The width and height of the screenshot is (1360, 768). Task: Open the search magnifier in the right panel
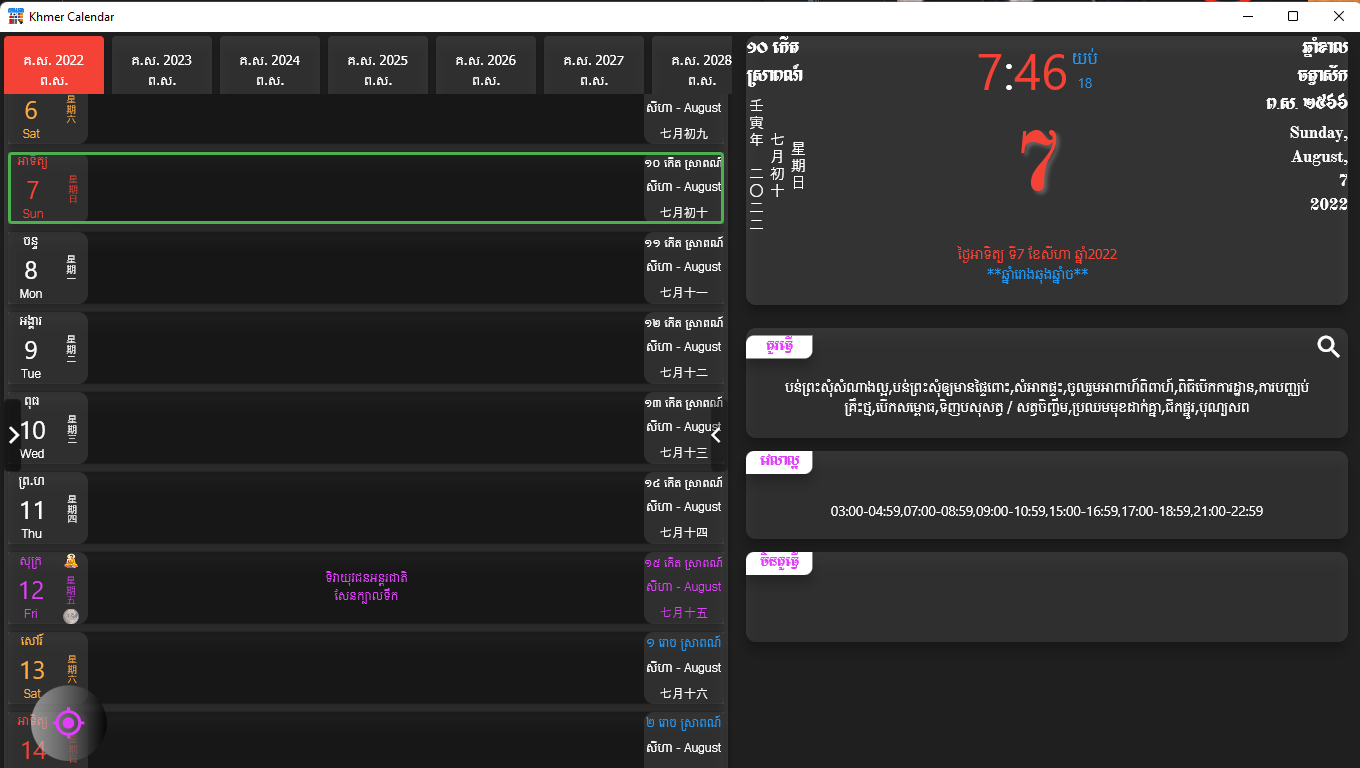[x=1328, y=347]
